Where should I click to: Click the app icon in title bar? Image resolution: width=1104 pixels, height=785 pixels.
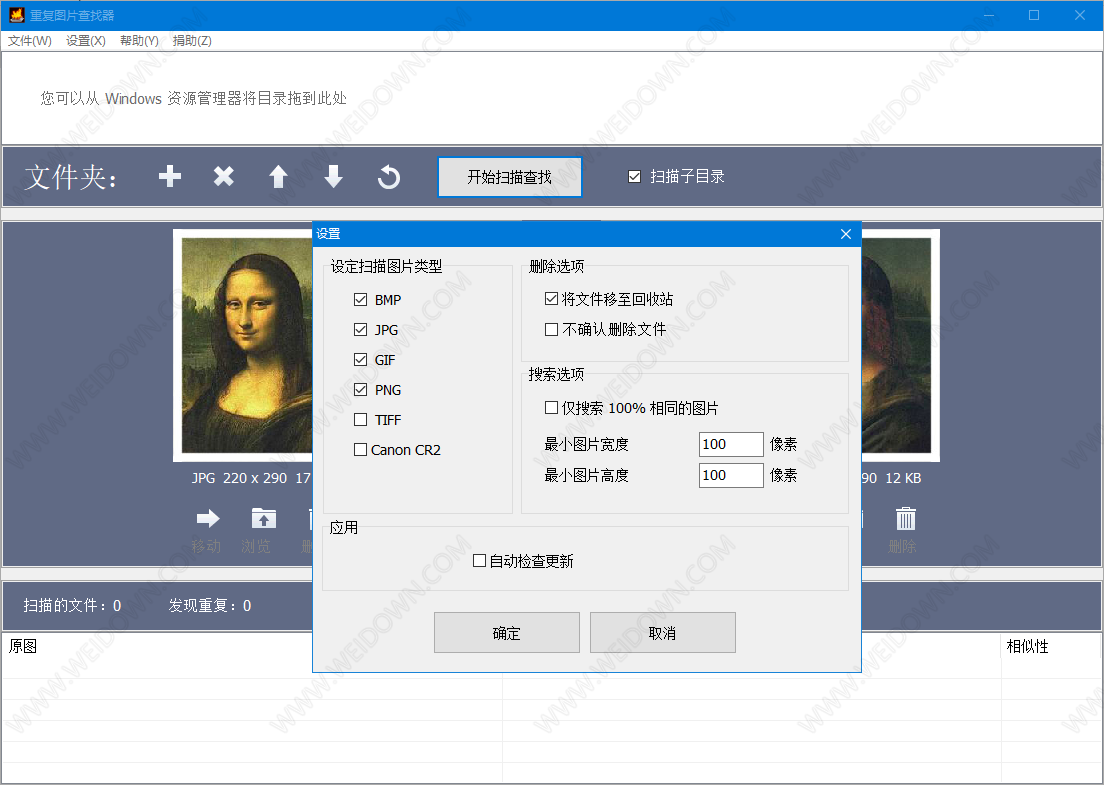(17, 15)
